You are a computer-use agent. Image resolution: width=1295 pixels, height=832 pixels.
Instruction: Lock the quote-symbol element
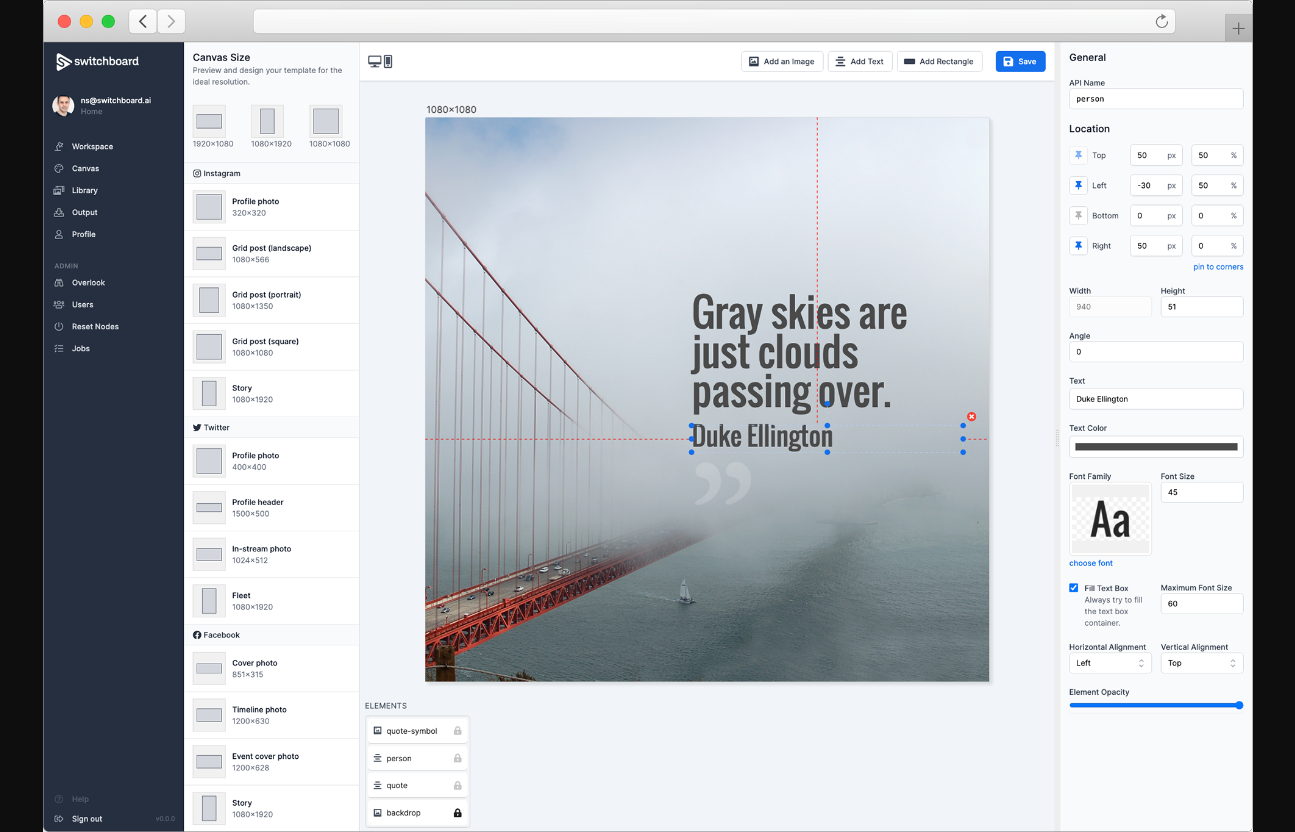pos(458,731)
